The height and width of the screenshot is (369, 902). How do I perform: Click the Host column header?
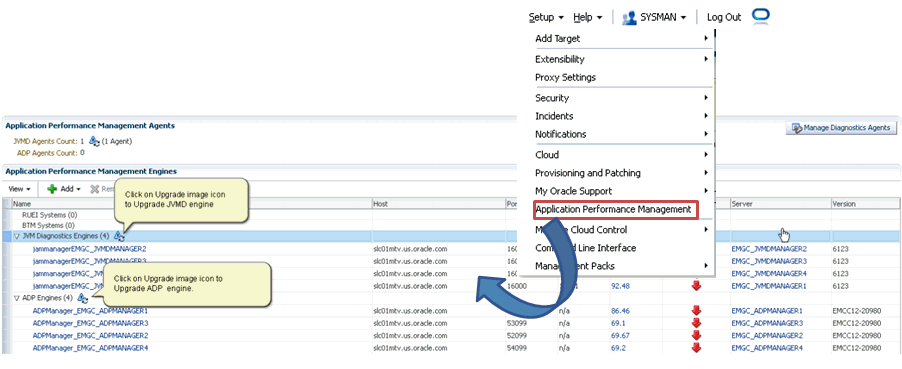(438, 204)
